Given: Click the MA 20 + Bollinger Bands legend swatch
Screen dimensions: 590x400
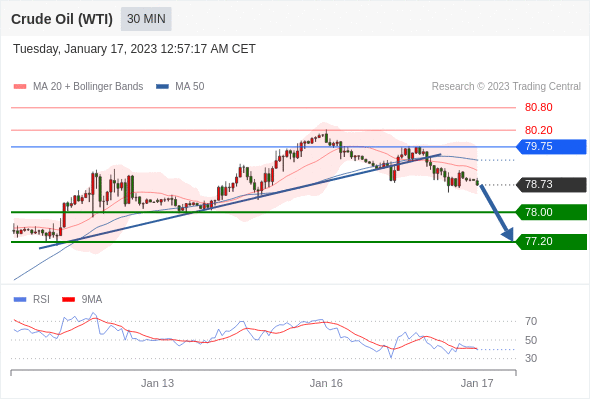Looking at the screenshot, I should [20, 87].
